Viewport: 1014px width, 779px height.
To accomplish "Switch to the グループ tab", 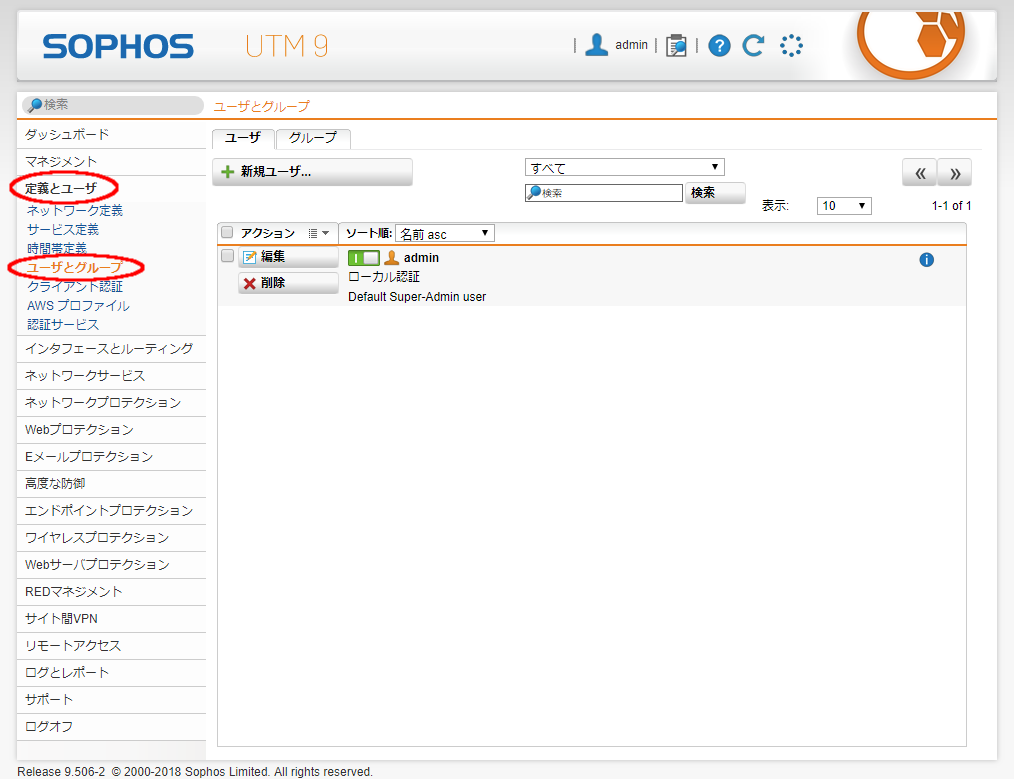I will [313, 138].
